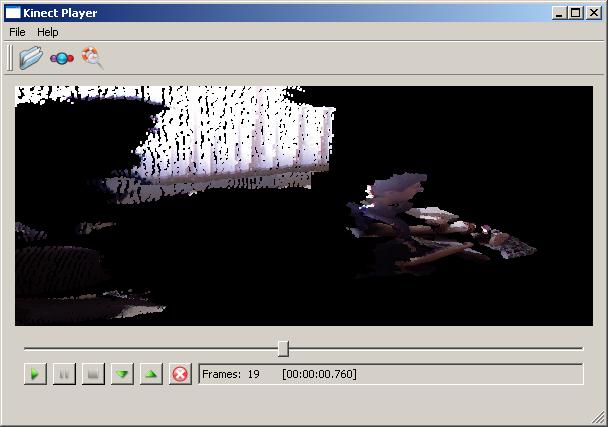This screenshot has height=427, width=608.
Task: Close the Kinect Player window
Action: (x=594, y=13)
